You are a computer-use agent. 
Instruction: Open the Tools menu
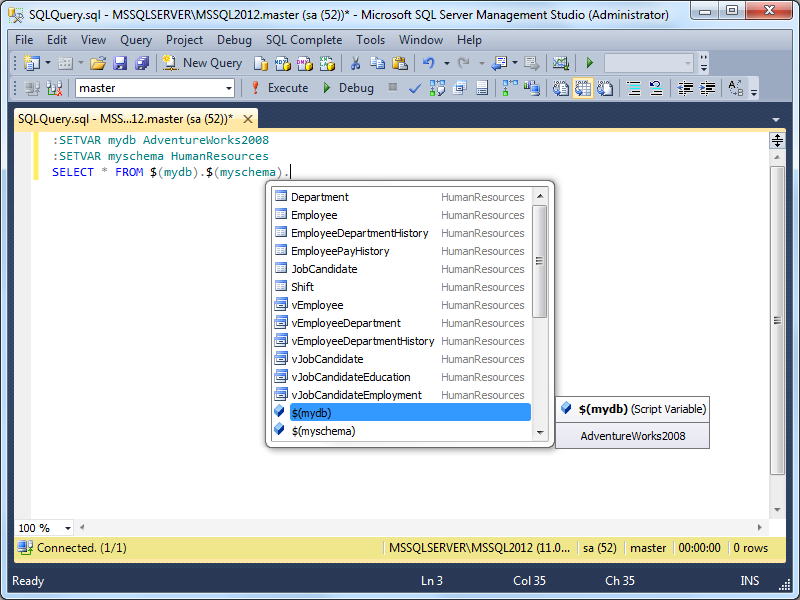(370, 40)
